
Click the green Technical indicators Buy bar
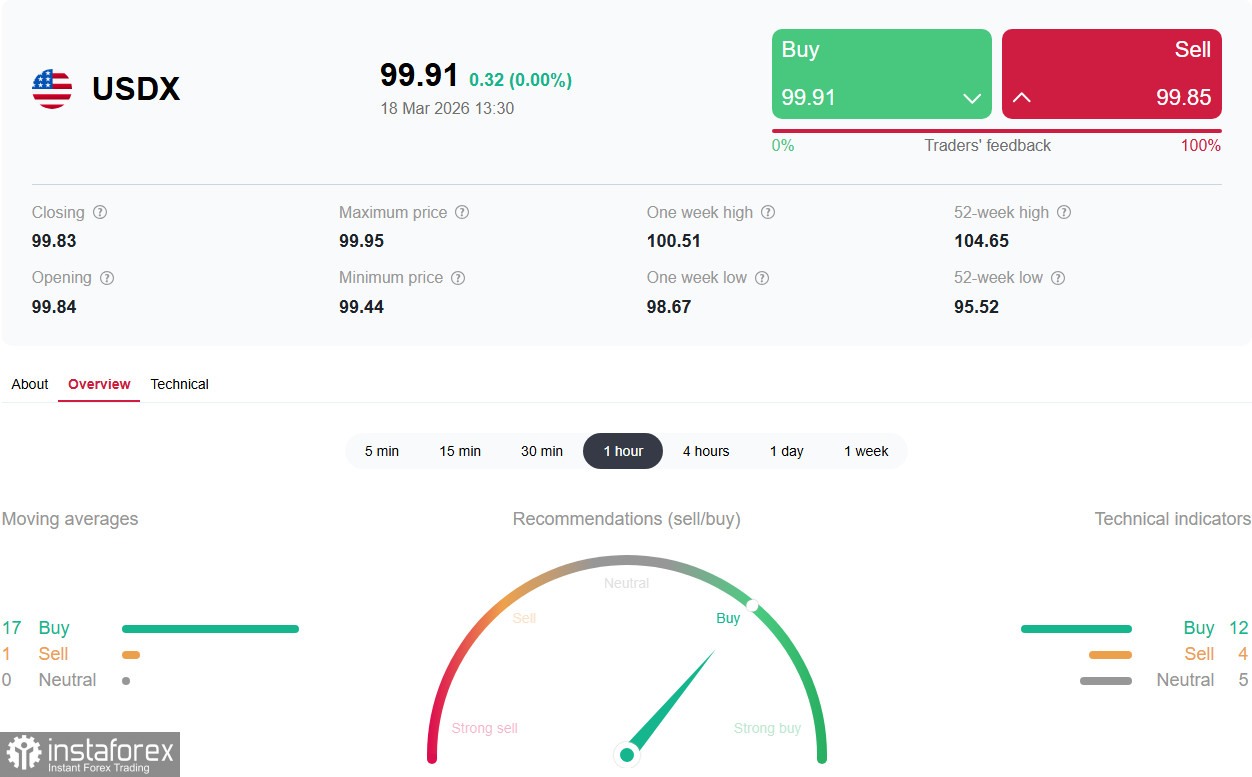[x=1076, y=629]
